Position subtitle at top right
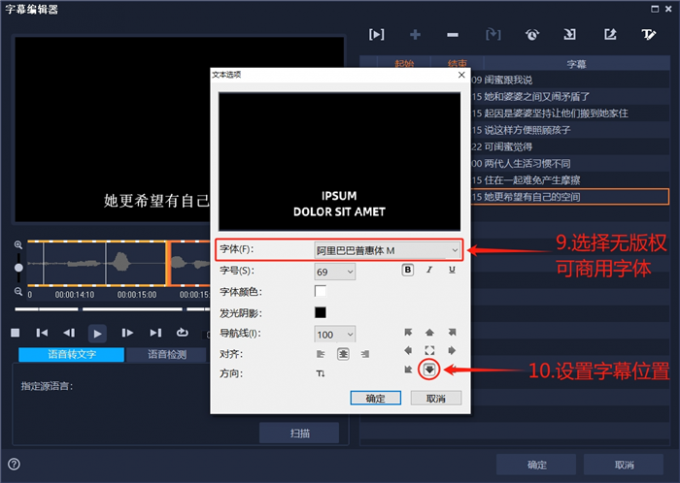The height and width of the screenshot is (483, 680). click(x=452, y=332)
